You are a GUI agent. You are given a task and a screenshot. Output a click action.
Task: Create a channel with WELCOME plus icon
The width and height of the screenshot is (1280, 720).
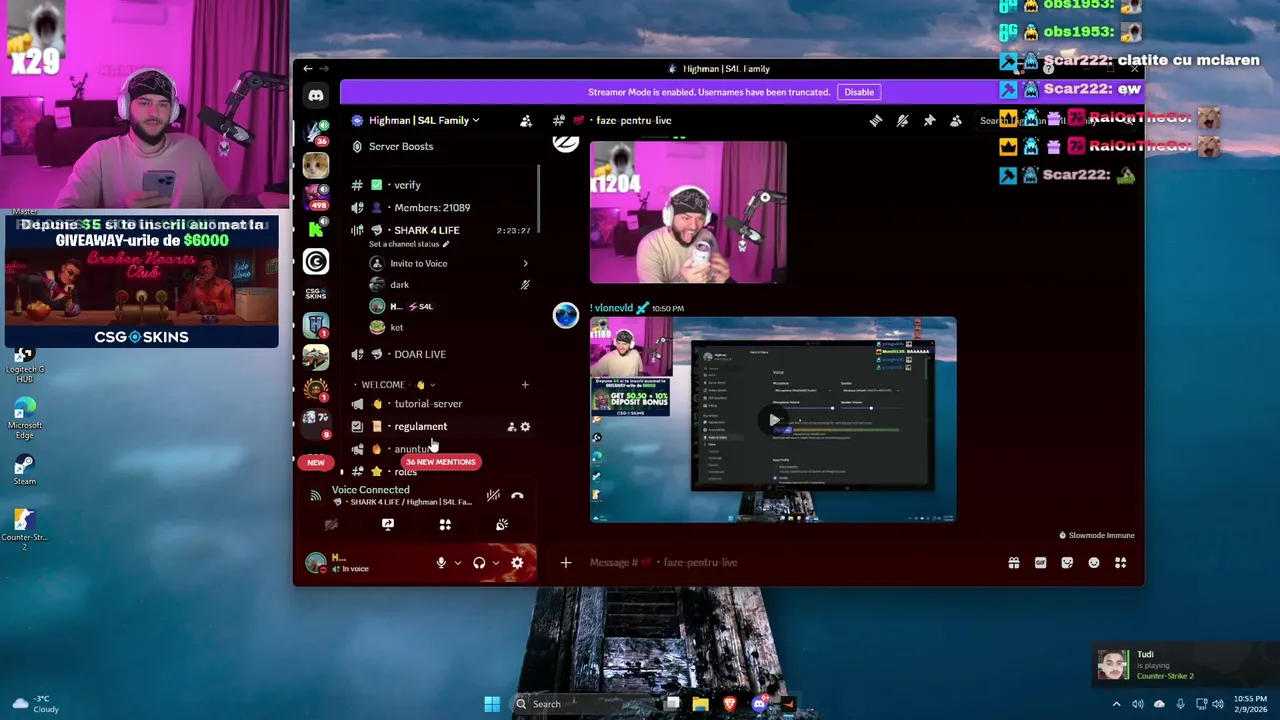525,384
